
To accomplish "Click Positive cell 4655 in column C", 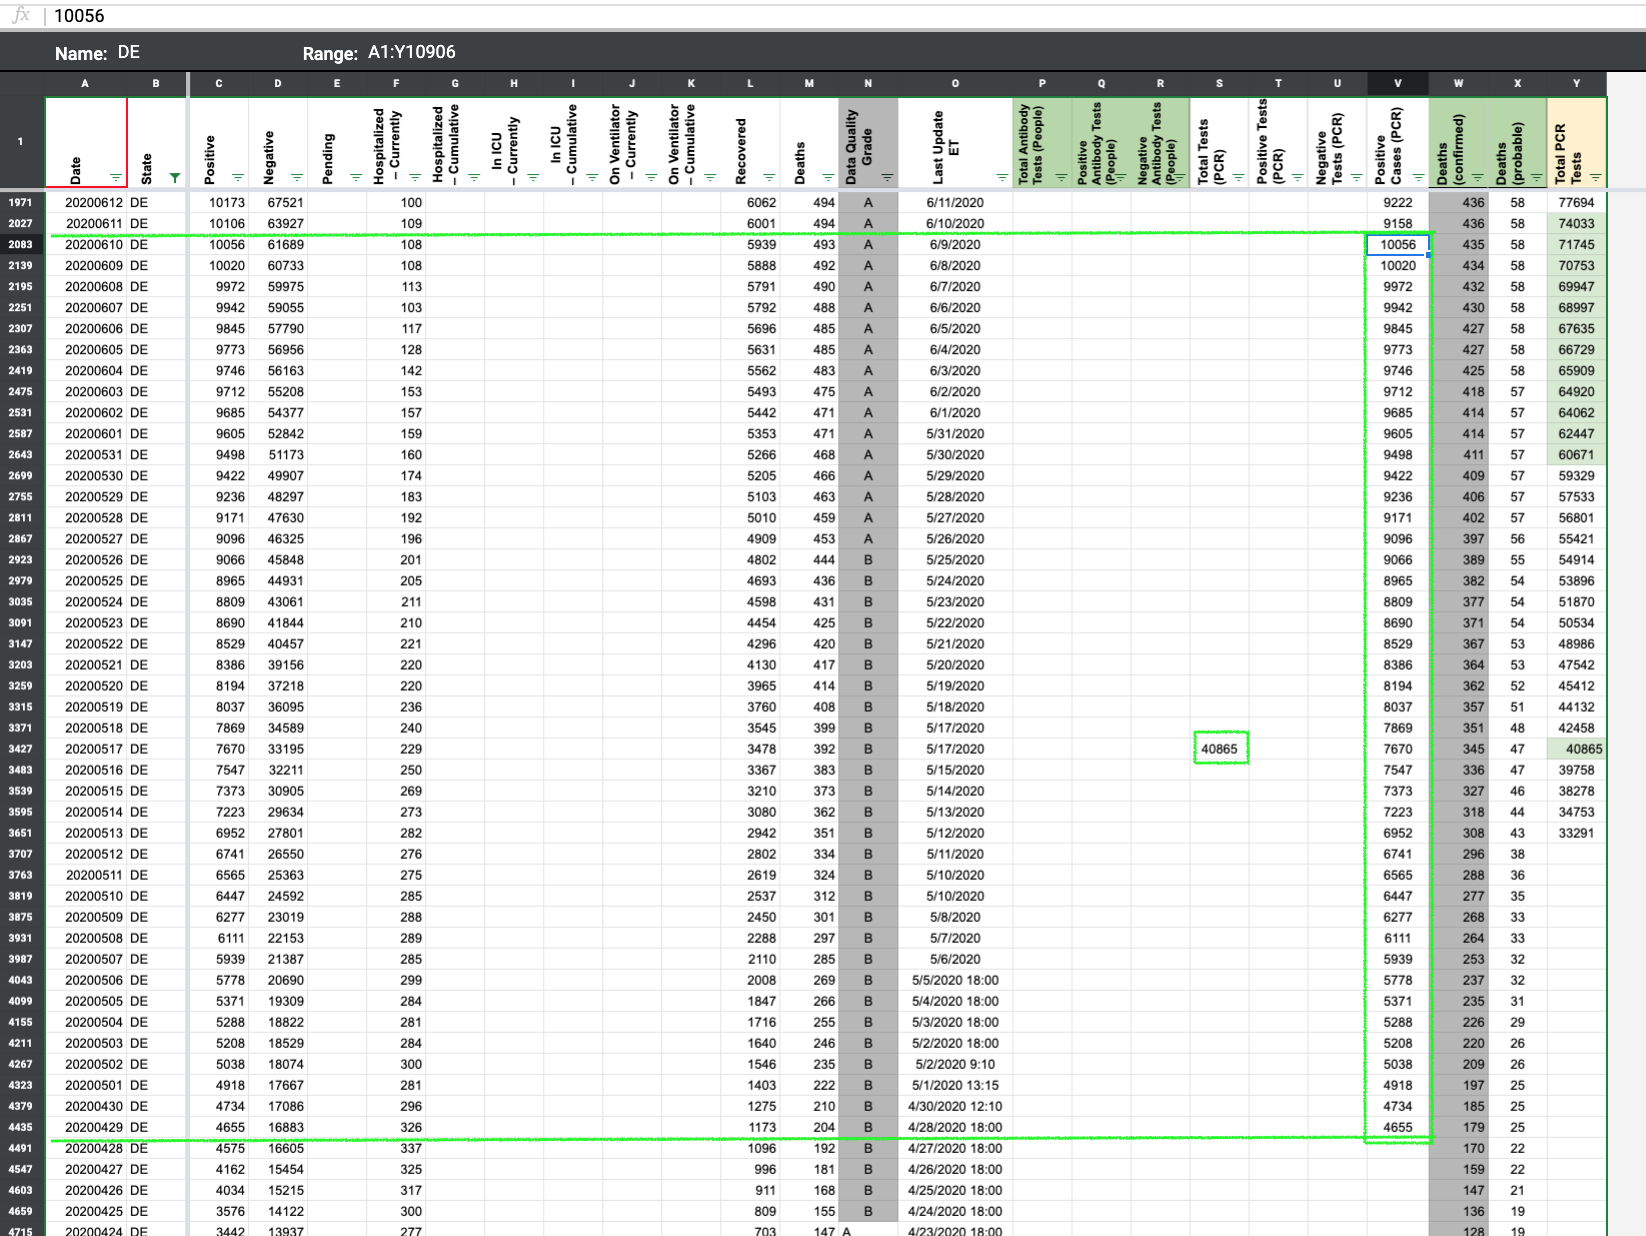I will 219,1126.
